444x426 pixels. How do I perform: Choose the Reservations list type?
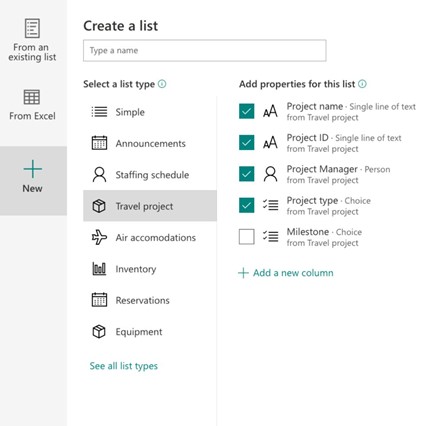click(150, 300)
